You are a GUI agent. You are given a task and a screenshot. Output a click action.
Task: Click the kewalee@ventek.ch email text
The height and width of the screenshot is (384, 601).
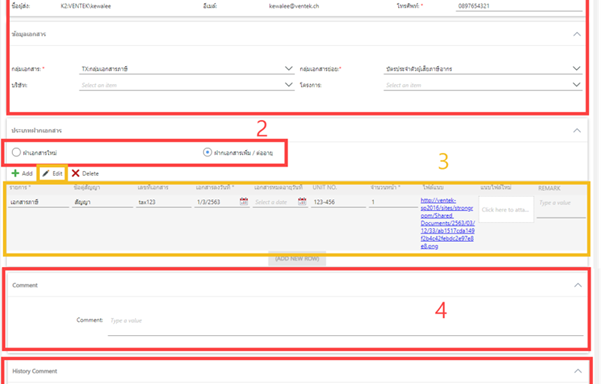tap(294, 6)
